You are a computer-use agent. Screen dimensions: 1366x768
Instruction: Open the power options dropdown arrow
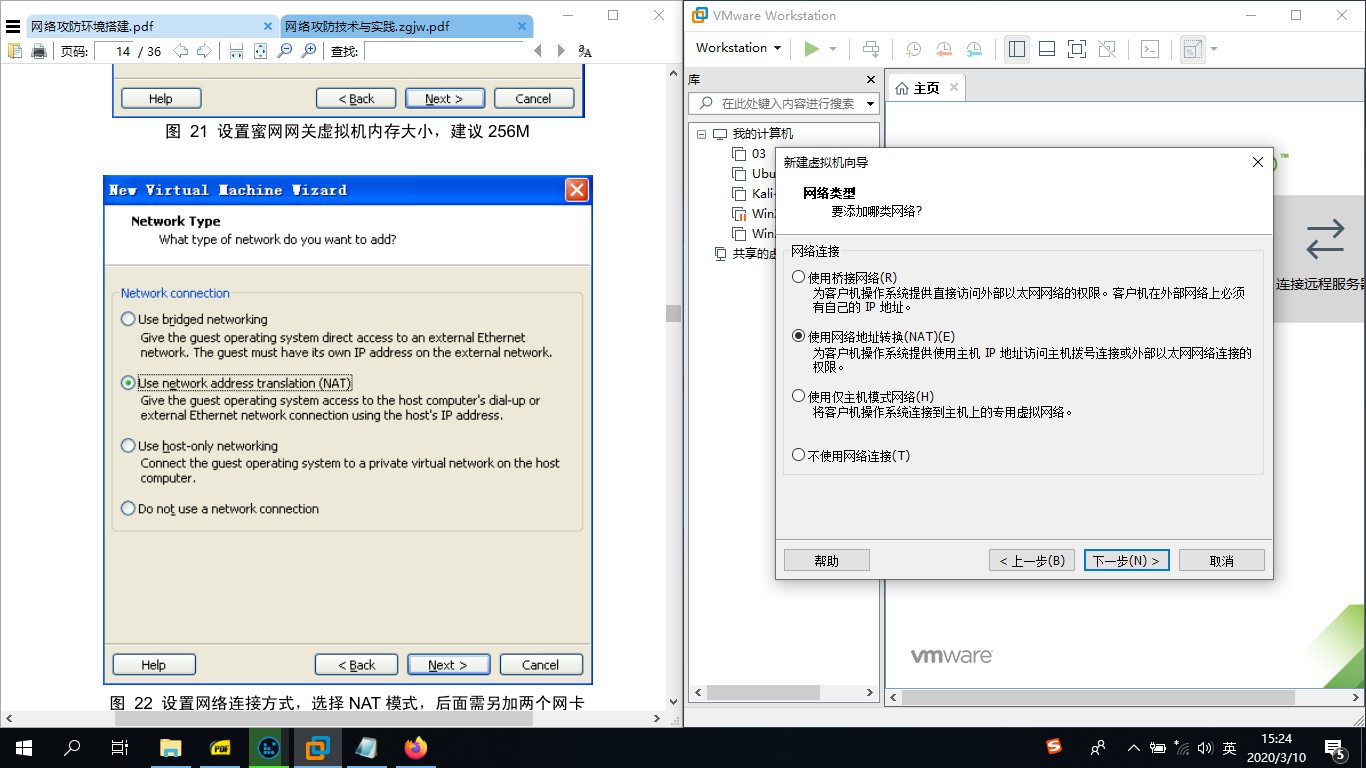[x=833, y=48]
